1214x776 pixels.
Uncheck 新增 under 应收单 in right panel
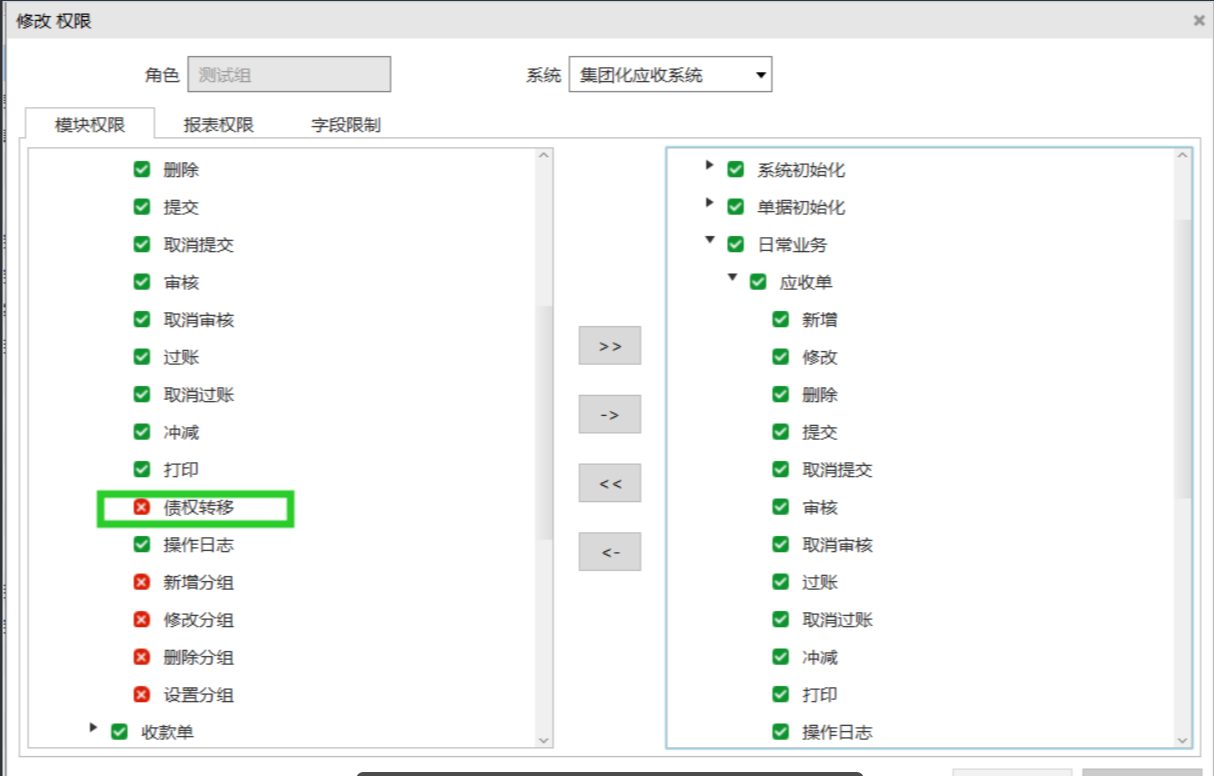(781, 320)
